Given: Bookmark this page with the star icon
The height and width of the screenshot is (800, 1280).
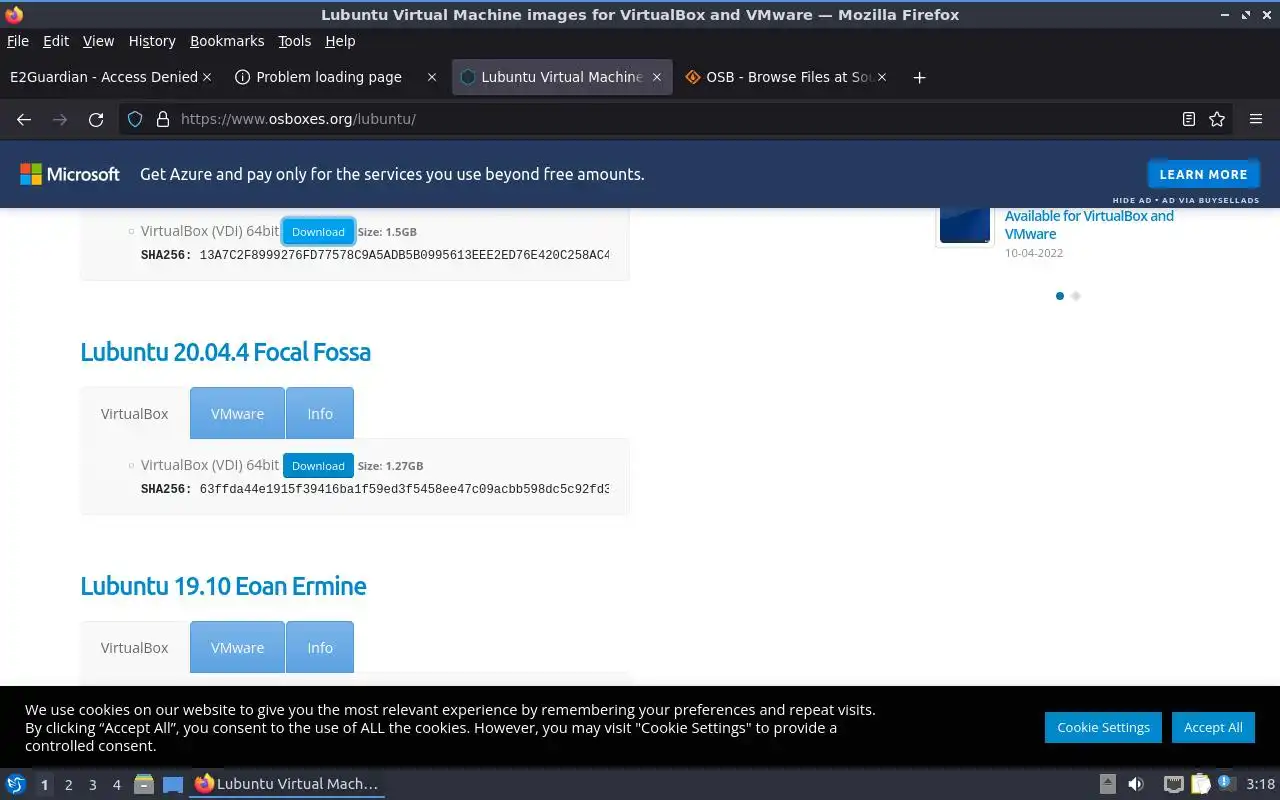Looking at the screenshot, I should click(x=1217, y=119).
